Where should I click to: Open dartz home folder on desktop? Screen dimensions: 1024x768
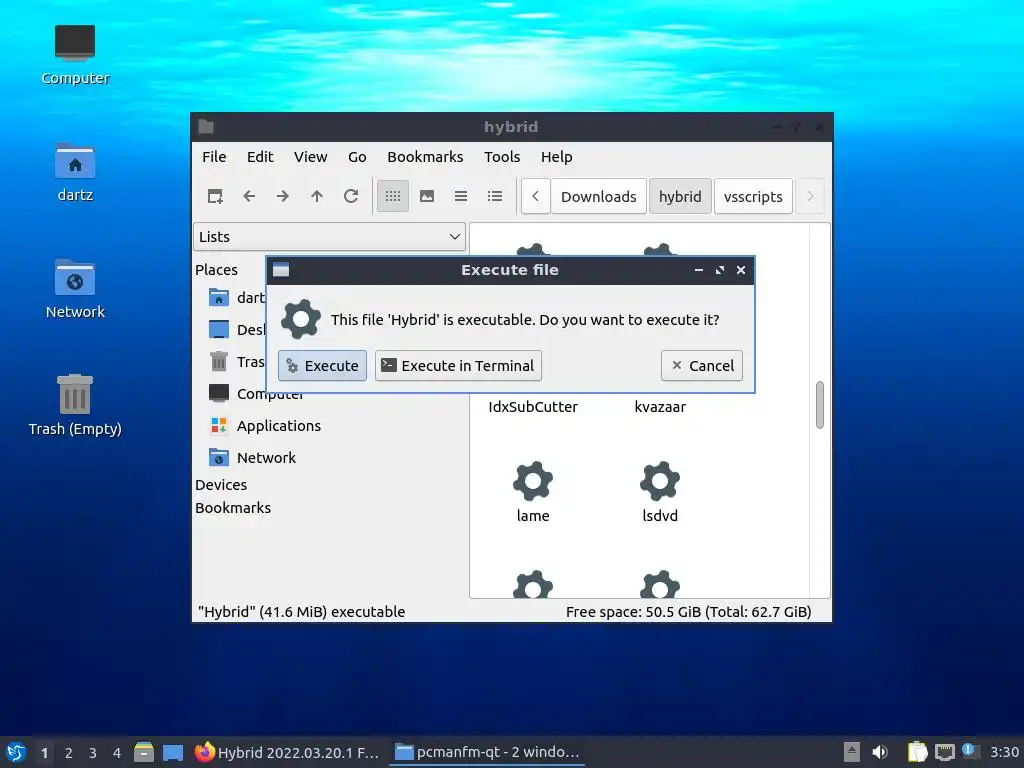(x=75, y=172)
